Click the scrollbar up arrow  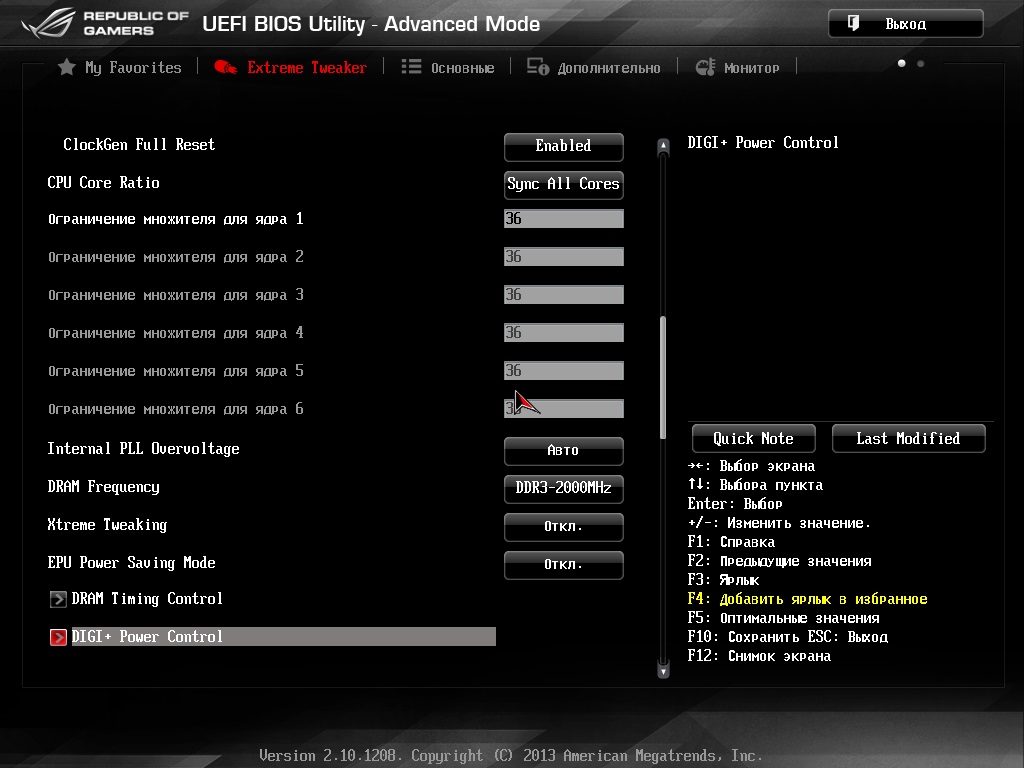click(663, 146)
